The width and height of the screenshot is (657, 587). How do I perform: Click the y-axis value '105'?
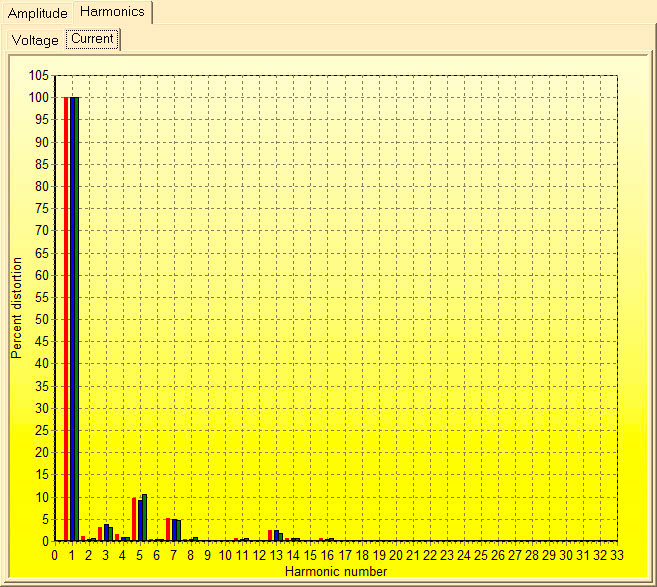[39, 75]
